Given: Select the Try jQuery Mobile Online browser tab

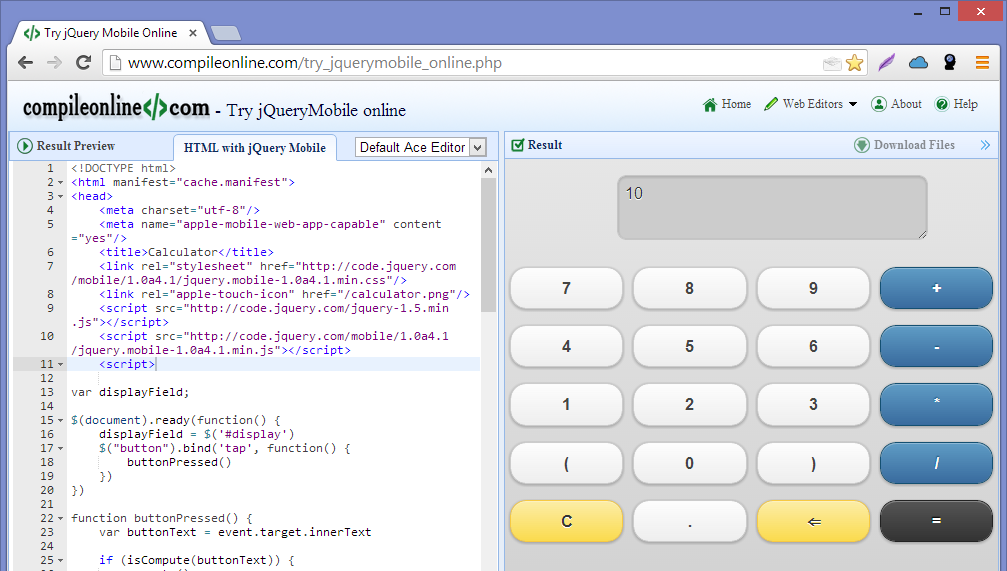Looking at the screenshot, I should pyautogui.click(x=110, y=33).
